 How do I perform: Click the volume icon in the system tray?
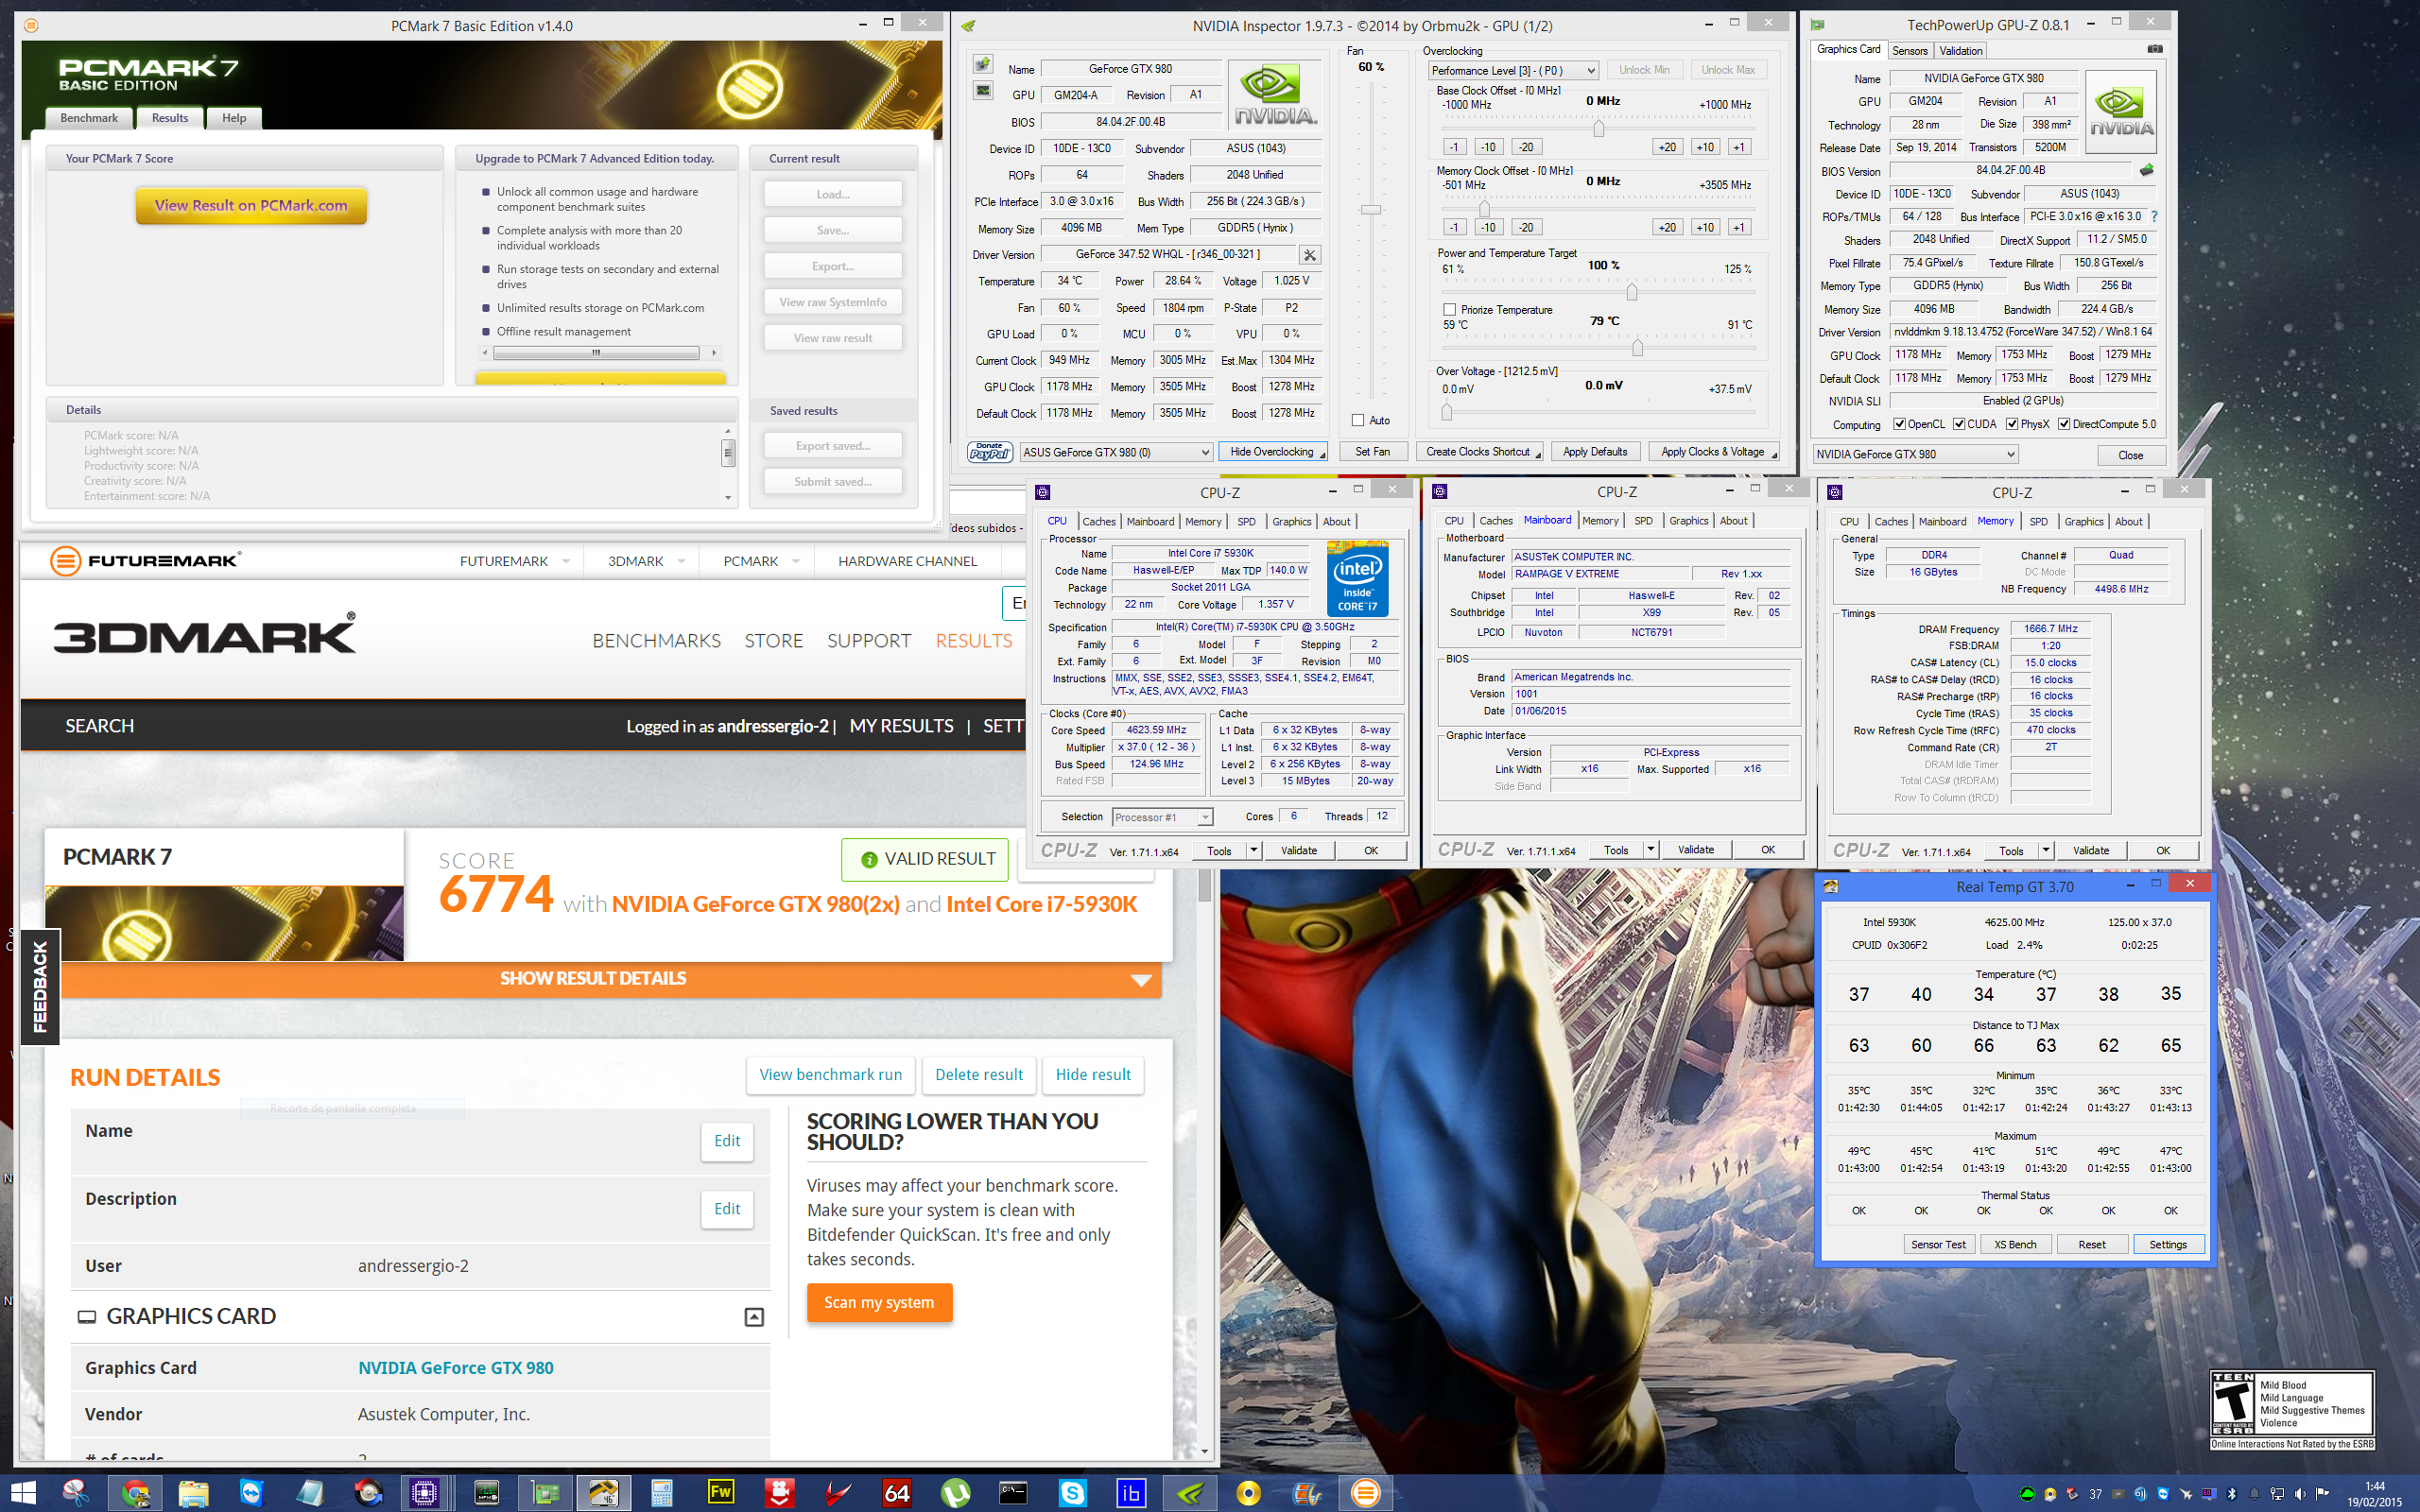[2299, 1494]
